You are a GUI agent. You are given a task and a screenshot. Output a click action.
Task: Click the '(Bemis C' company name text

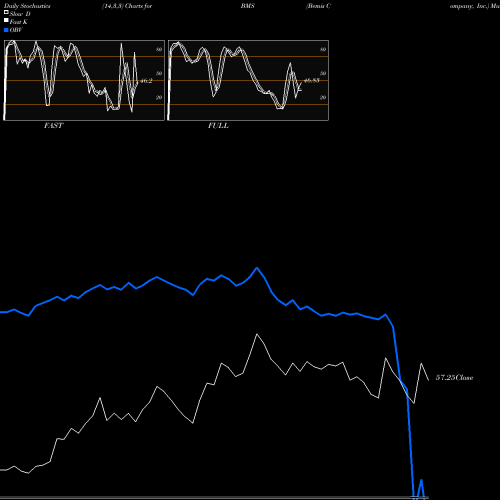coord(318,6)
